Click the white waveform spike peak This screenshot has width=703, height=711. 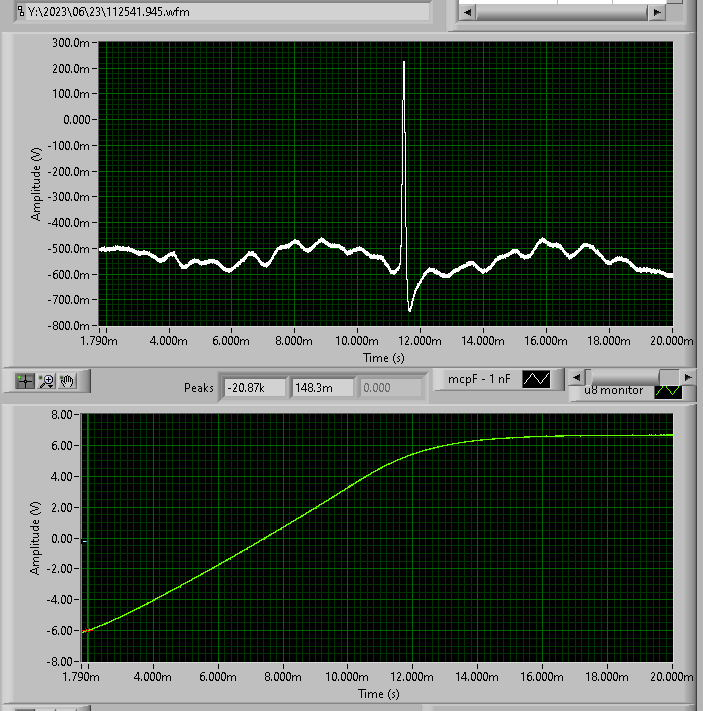click(404, 63)
